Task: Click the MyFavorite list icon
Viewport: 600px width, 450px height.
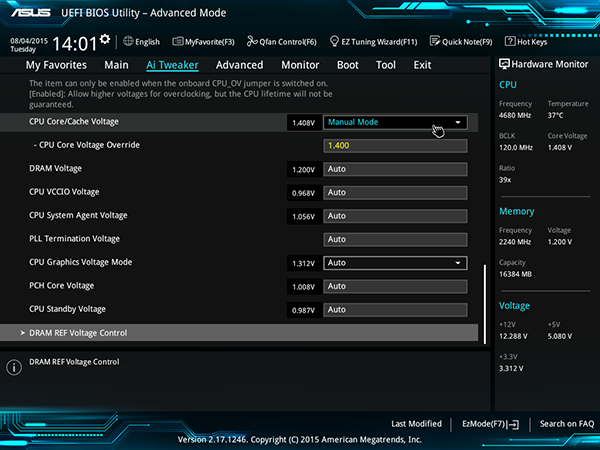Action: pos(178,41)
